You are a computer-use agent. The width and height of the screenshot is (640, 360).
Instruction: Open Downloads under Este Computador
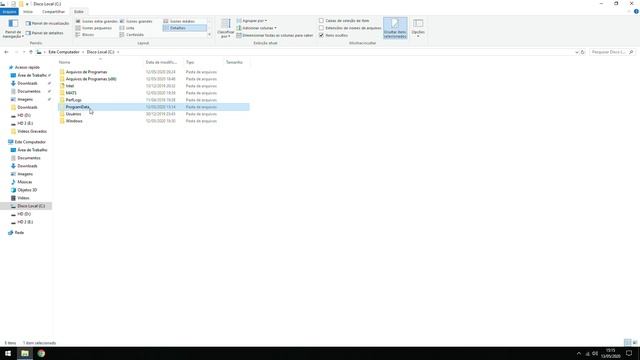(x=27, y=166)
